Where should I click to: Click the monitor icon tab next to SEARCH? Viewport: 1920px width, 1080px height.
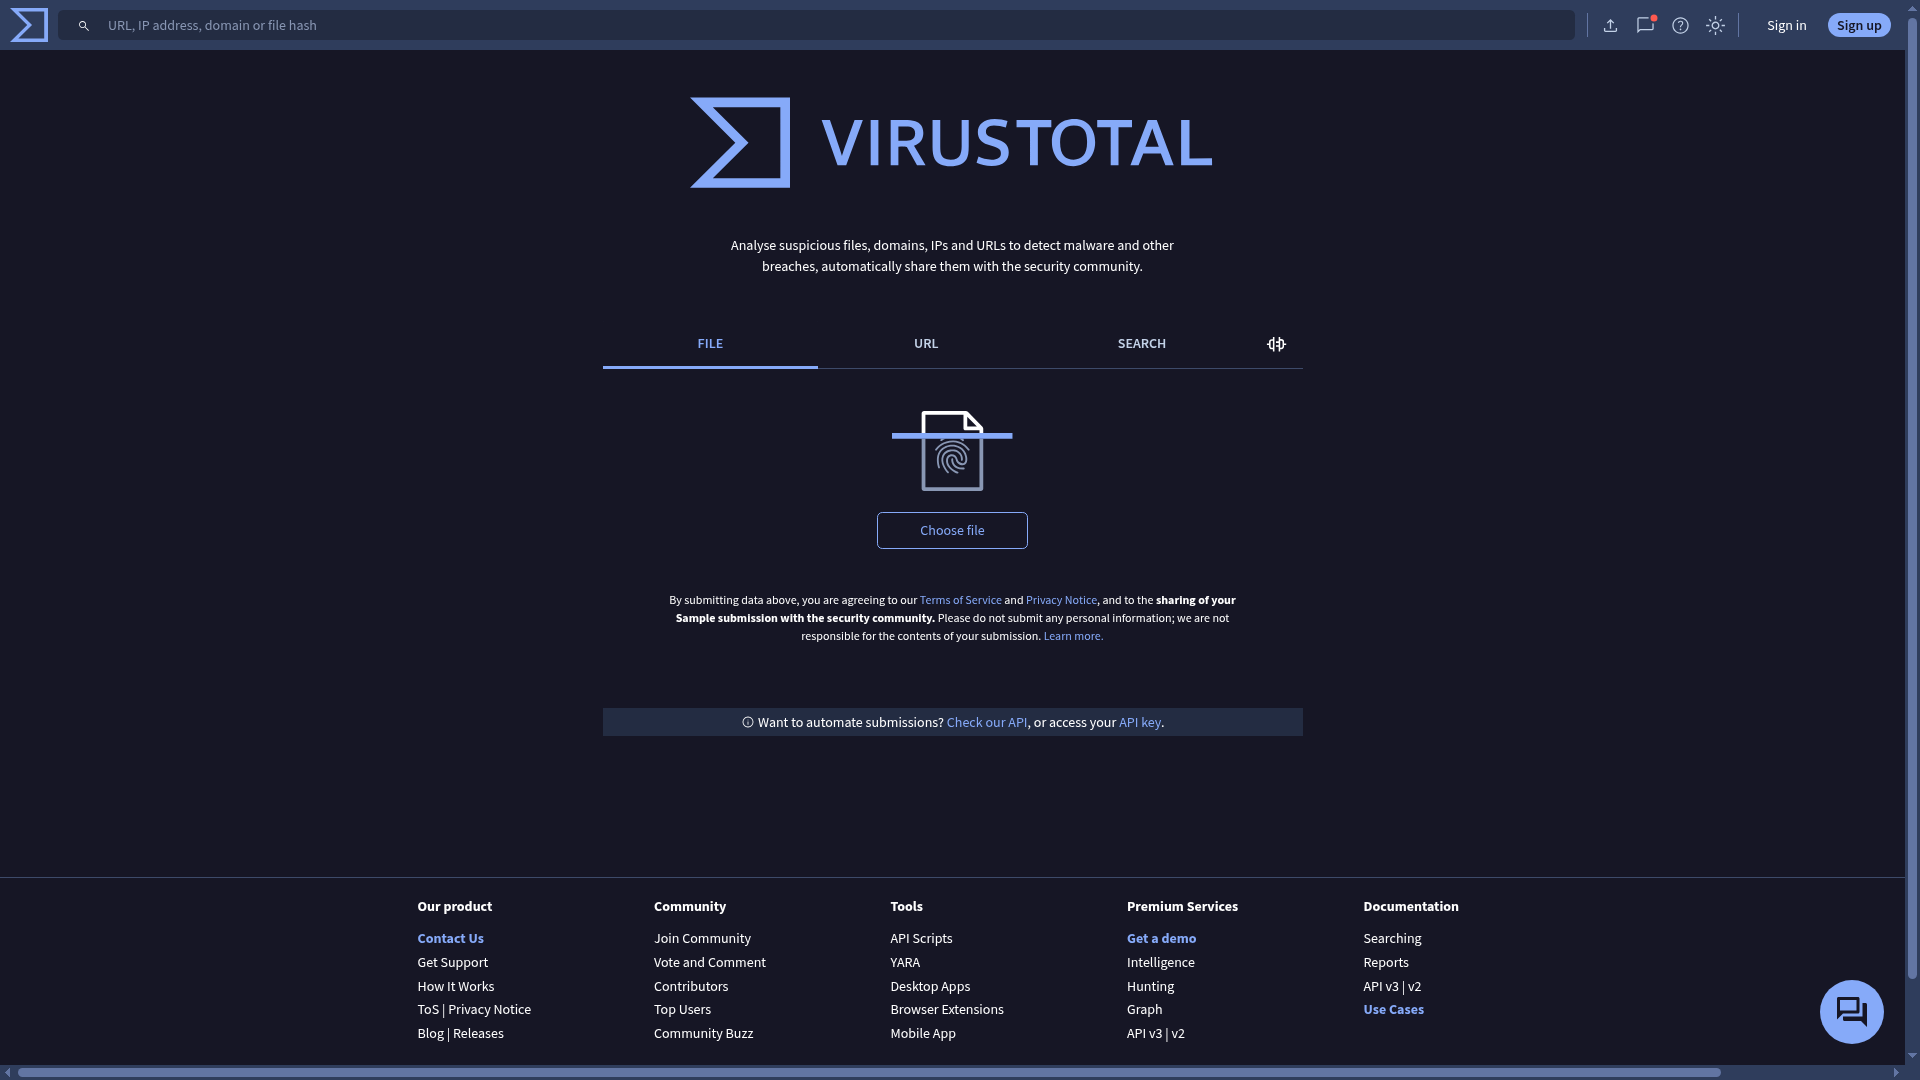coord(1276,344)
